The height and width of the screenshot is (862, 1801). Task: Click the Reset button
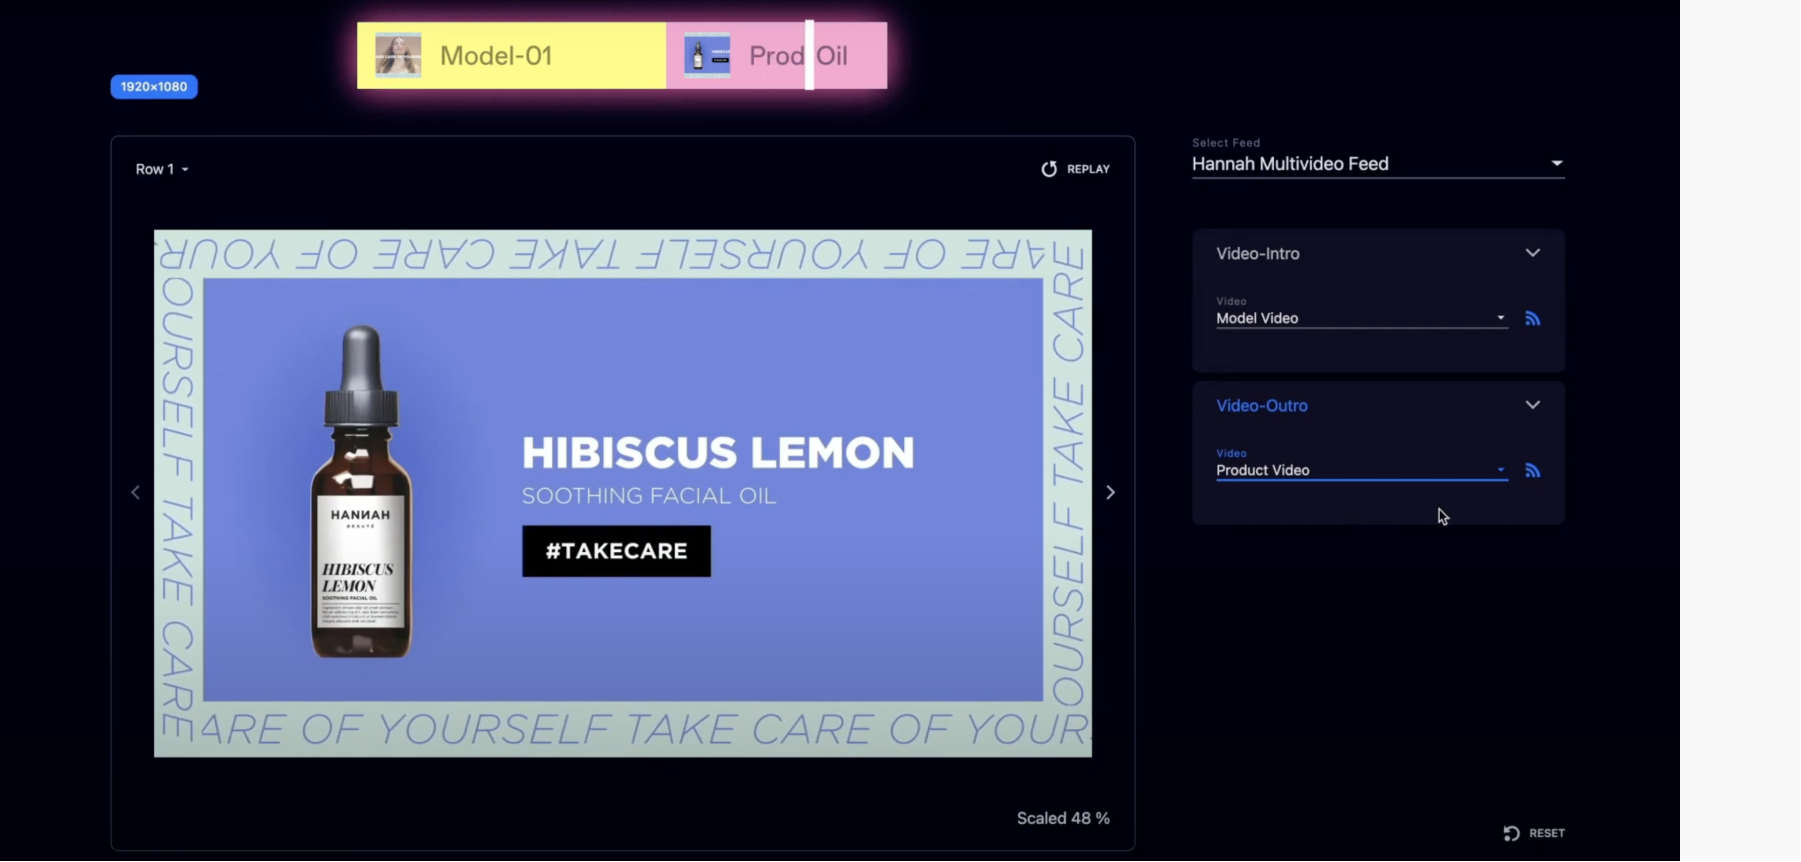1534,833
